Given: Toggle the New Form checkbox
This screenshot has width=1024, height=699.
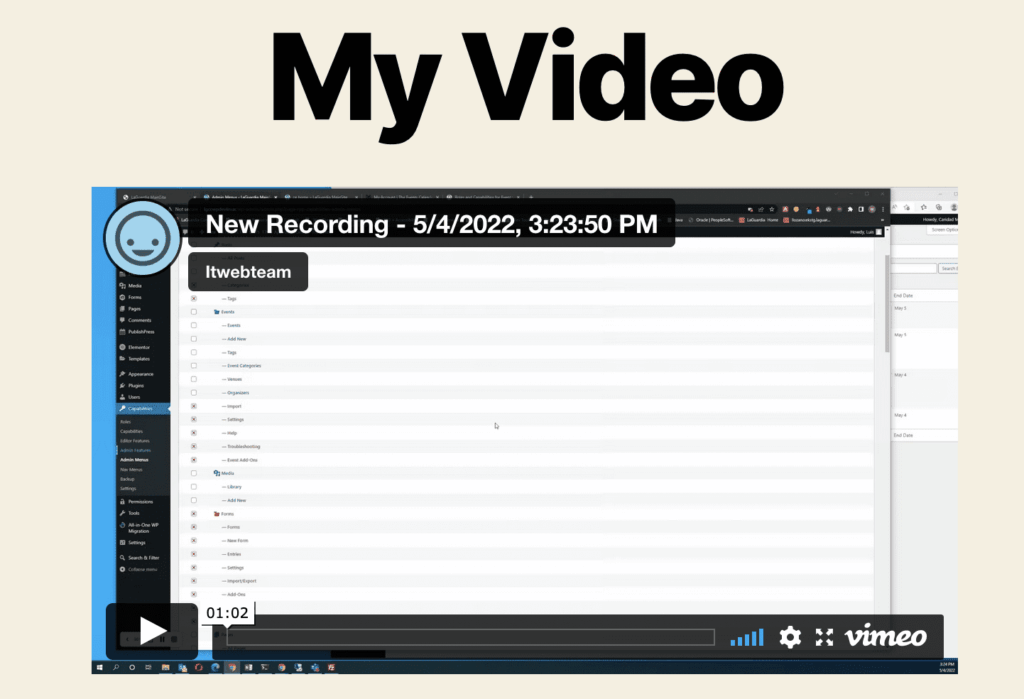Looking at the screenshot, I should pos(193,540).
